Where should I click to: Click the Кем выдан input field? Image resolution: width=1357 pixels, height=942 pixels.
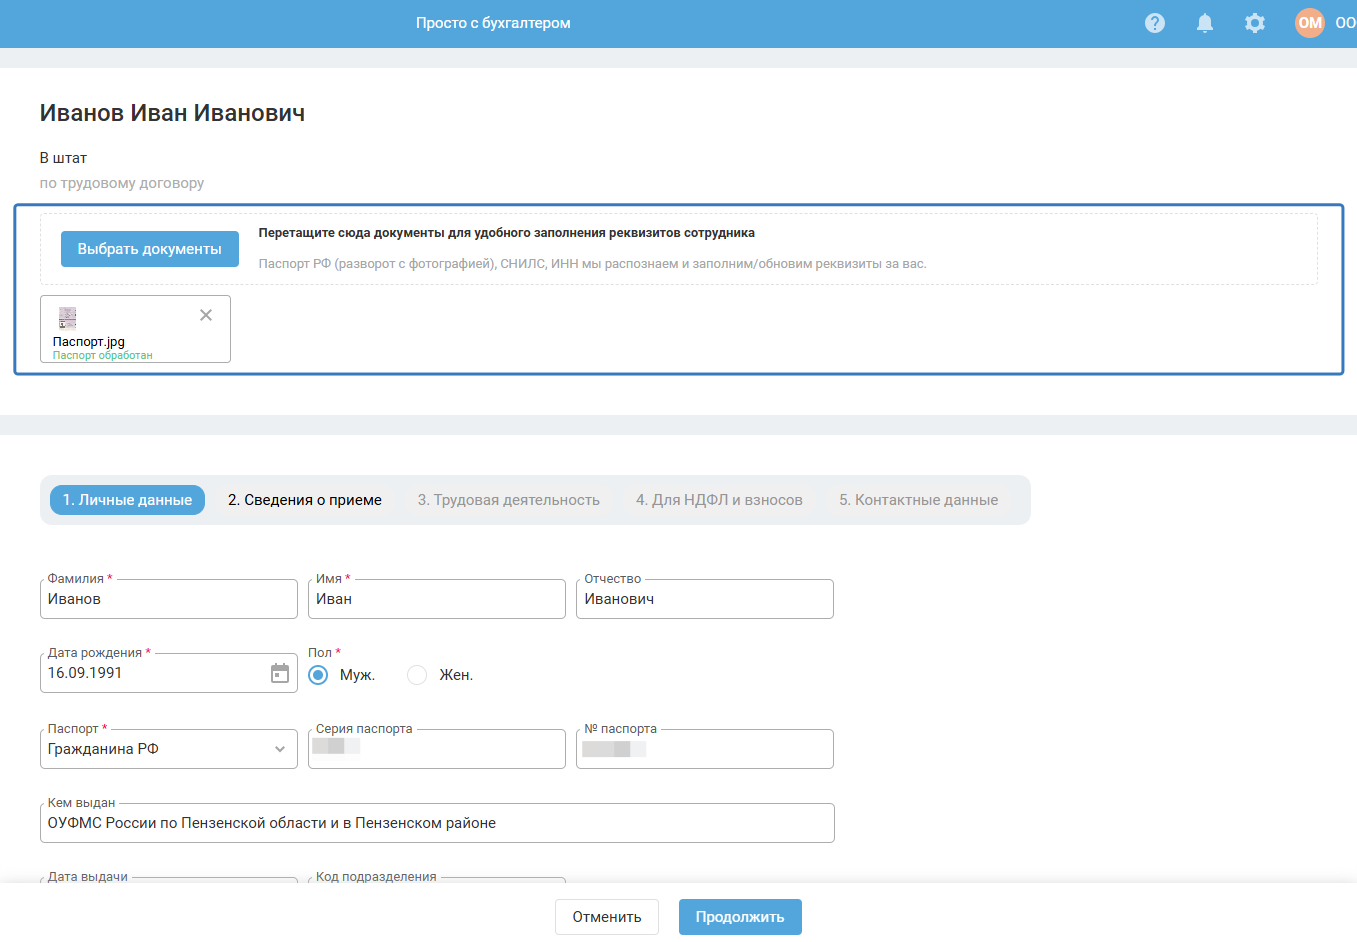pos(437,823)
